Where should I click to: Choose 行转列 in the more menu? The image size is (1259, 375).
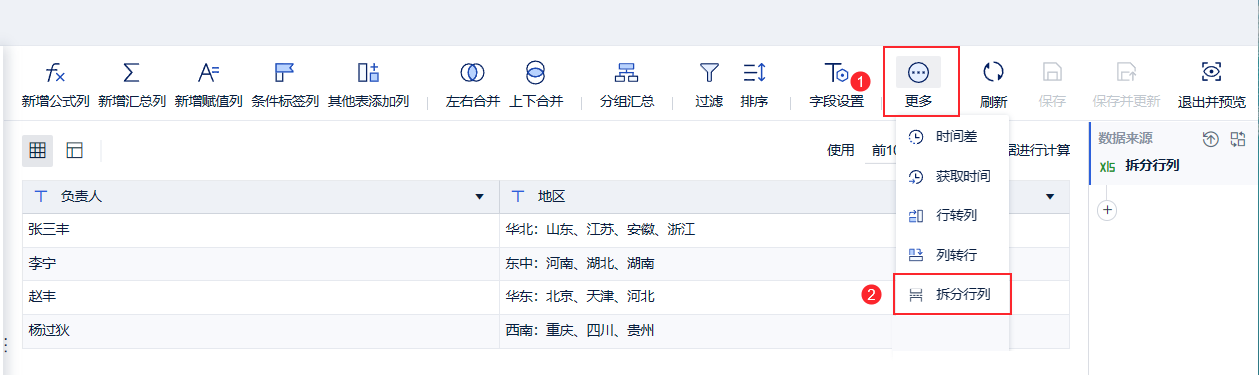(x=953, y=215)
